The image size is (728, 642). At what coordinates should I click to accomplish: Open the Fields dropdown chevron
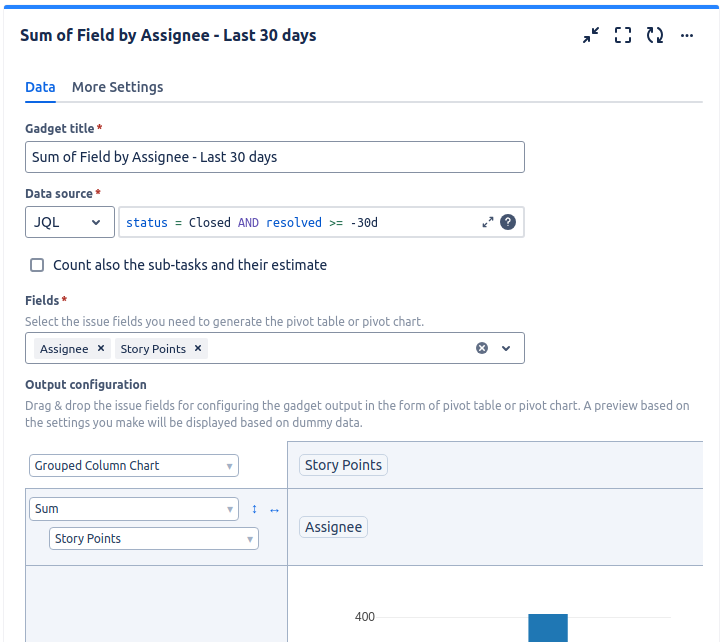[x=506, y=348]
